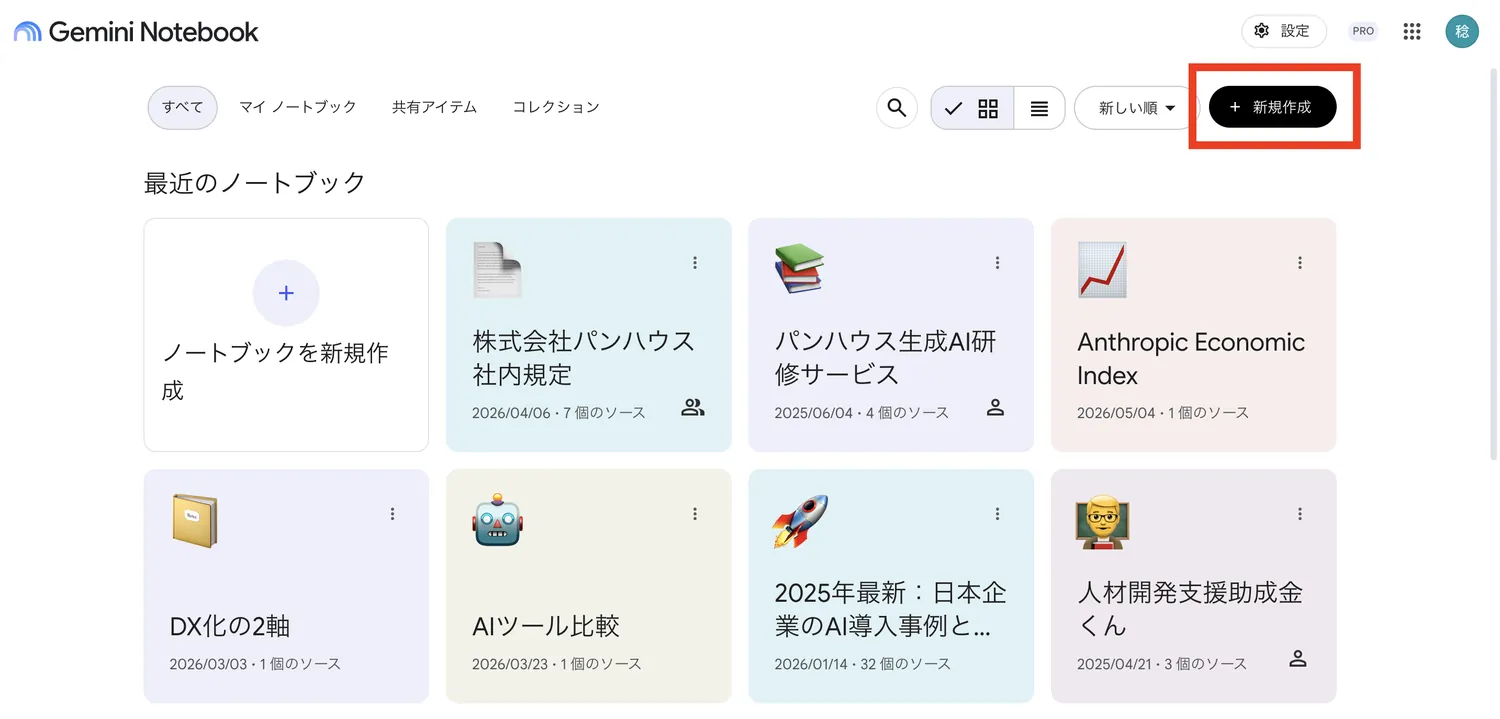This screenshot has width=1500, height=719.
Task: Click the teacher icon on 人材開発支援助成金くん
Action: (1102, 522)
